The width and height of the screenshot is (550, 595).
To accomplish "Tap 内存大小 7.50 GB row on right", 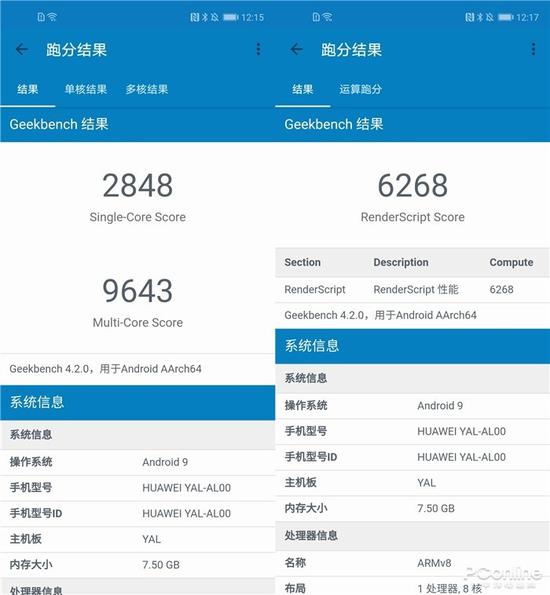I will (413, 508).
